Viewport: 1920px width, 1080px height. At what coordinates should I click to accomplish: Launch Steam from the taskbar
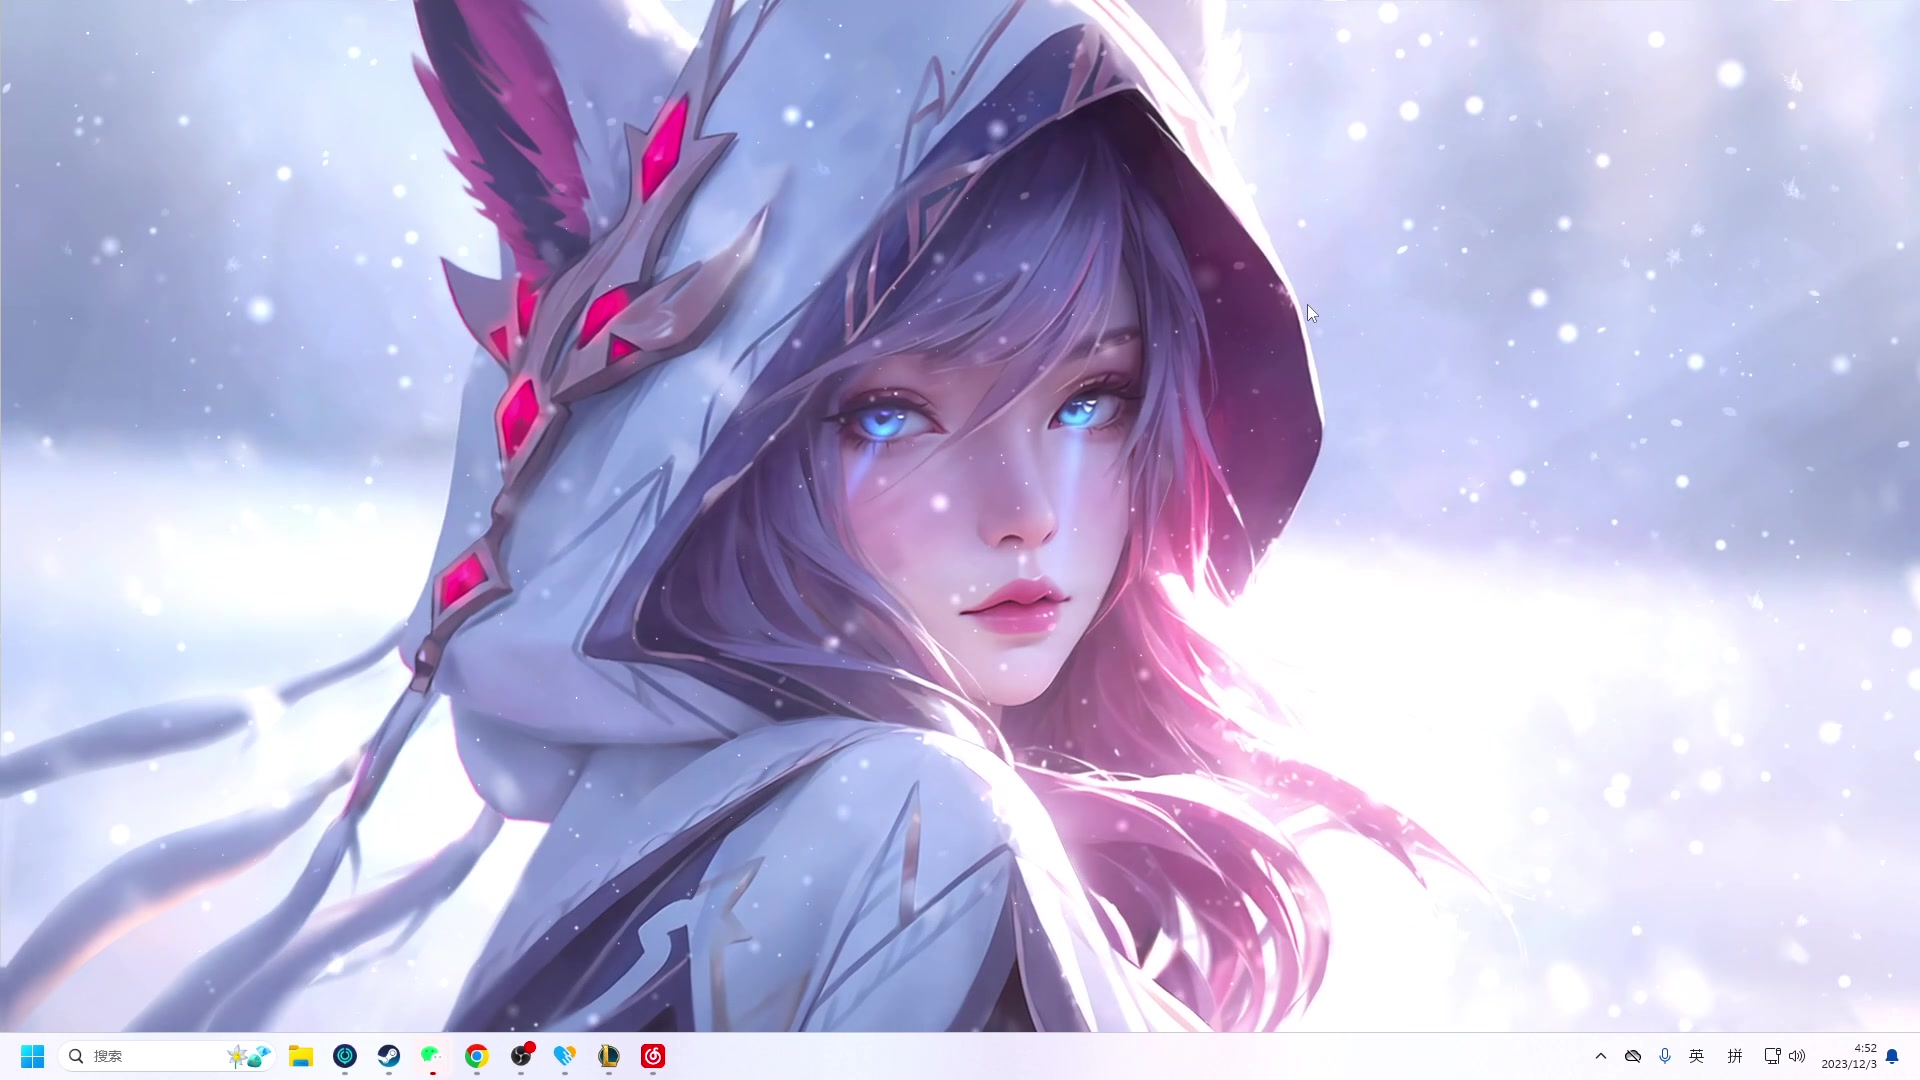coord(389,1056)
